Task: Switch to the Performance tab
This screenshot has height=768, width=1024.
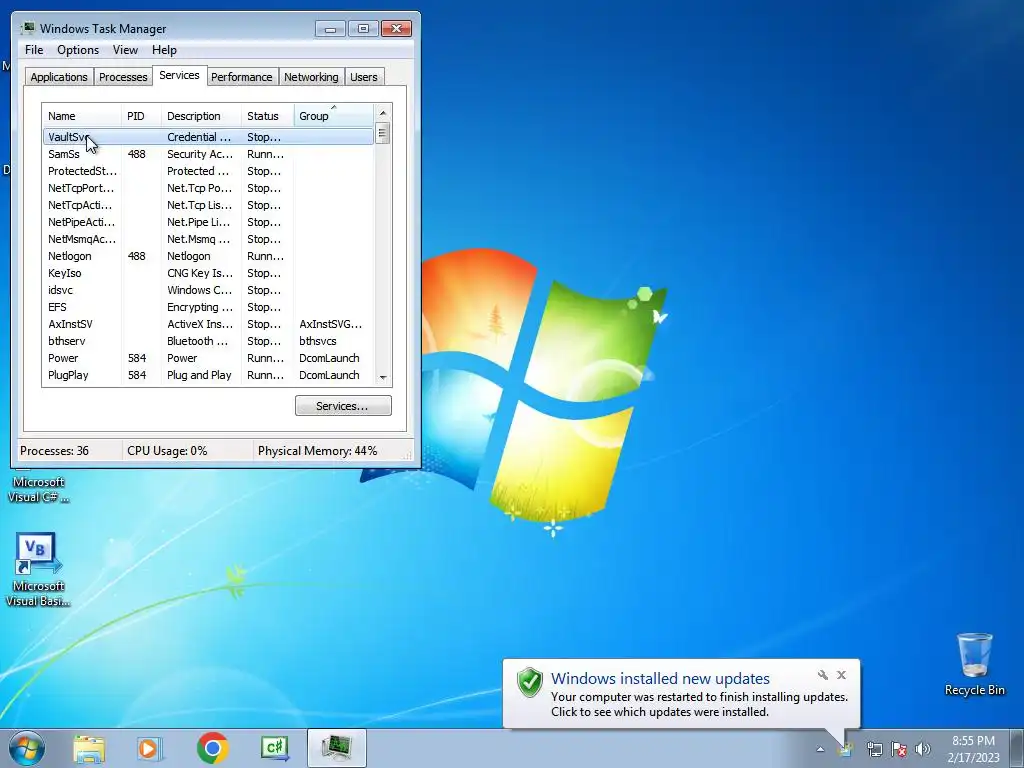Action: coord(242,77)
